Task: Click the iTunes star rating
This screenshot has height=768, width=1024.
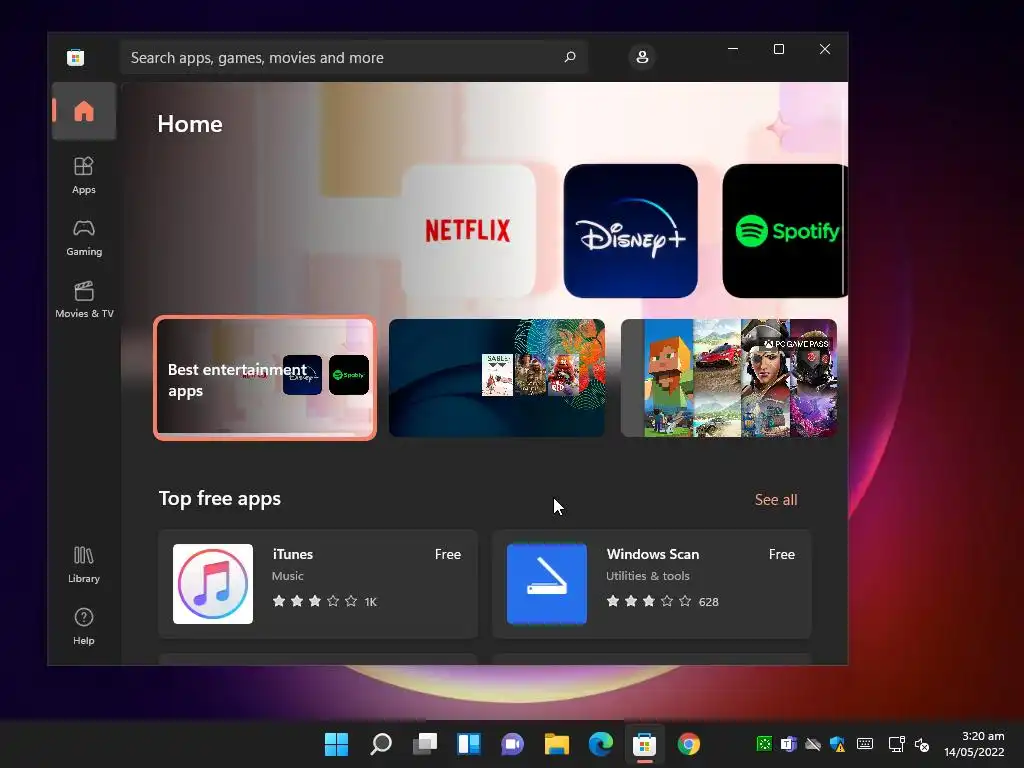Action: click(x=315, y=601)
